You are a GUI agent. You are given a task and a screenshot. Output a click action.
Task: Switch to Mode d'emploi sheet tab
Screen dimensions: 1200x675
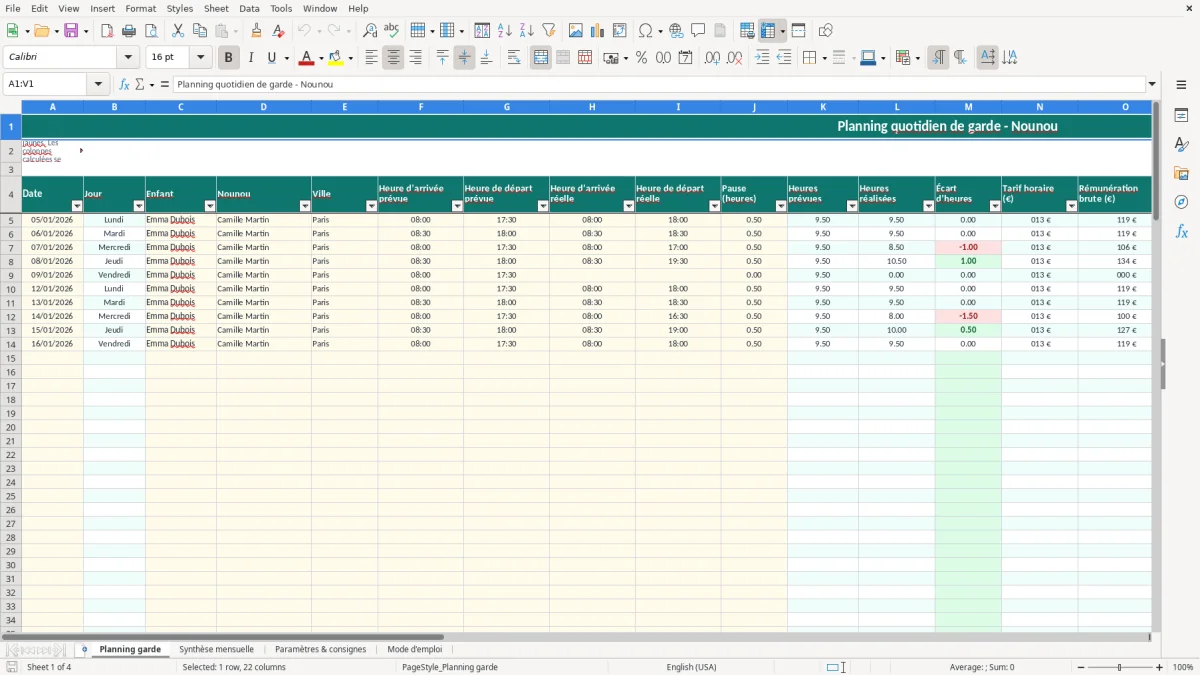(414, 650)
